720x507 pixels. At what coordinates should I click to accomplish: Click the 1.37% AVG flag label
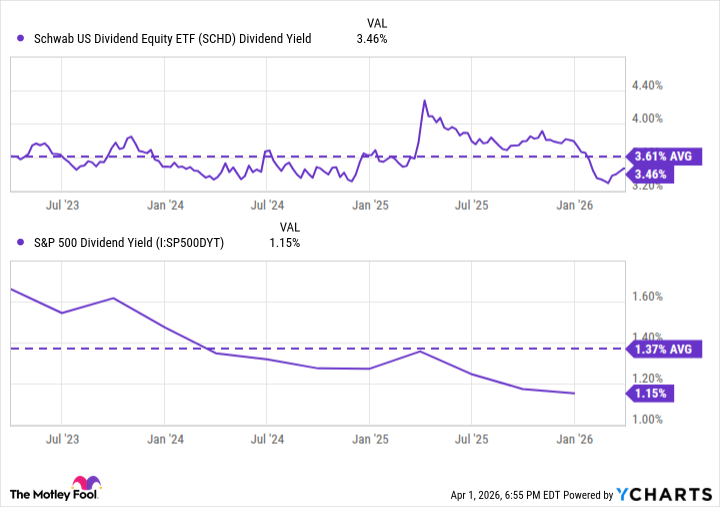point(665,348)
